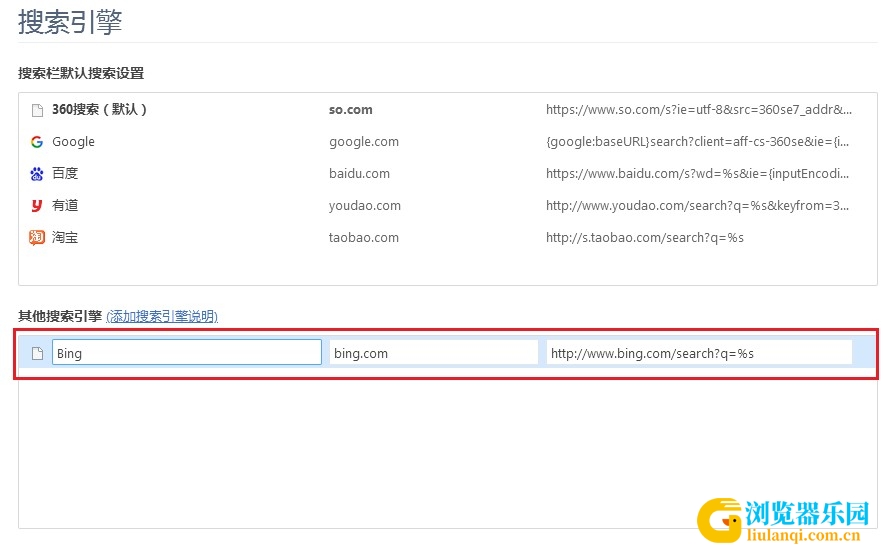The image size is (883, 545).
Task: Select the 360搜索（默认） engine name
Action: (x=100, y=109)
